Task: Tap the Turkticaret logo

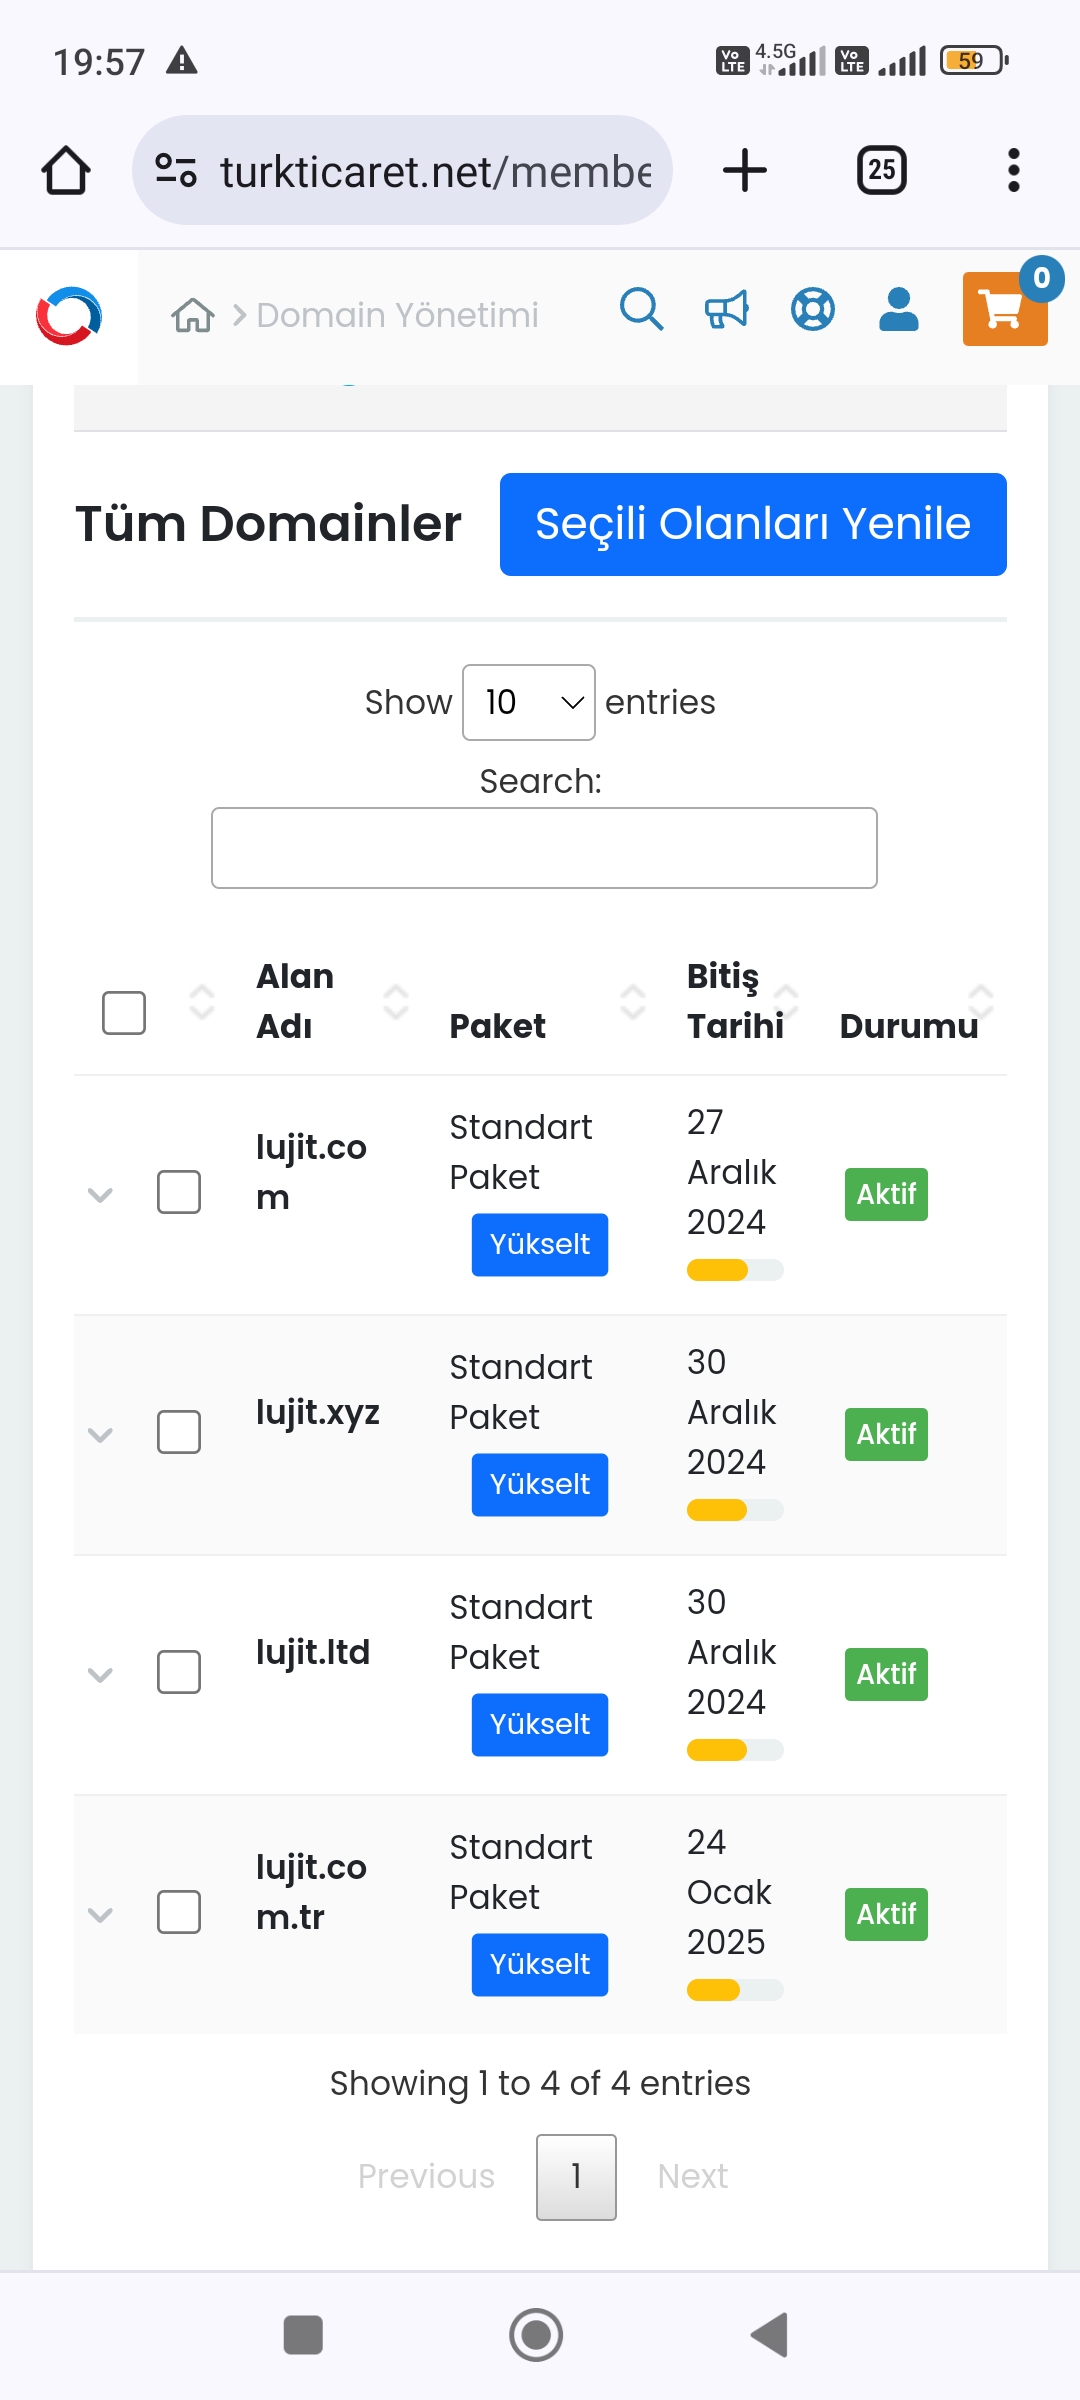Action: tap(68, 316)
